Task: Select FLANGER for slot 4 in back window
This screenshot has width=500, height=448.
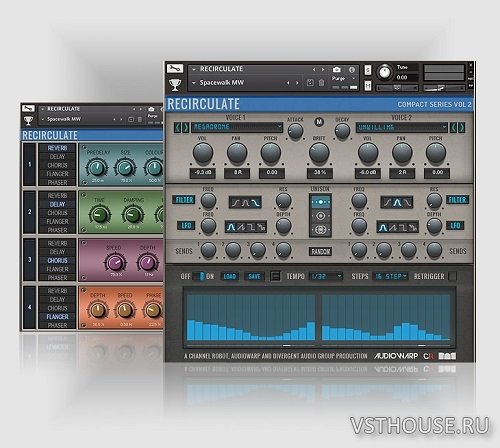Action: (57, 317)
